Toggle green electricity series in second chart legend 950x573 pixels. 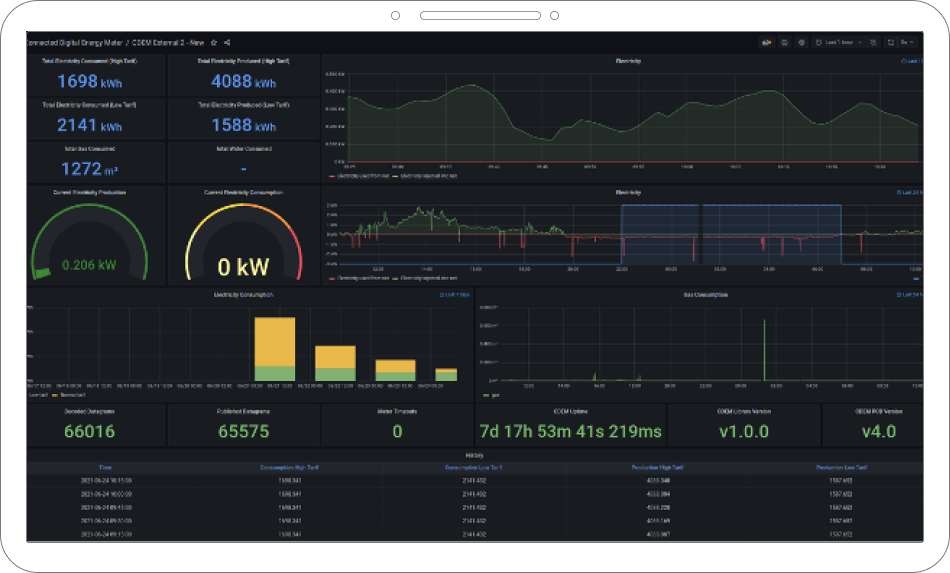pyautogui.click(x=423, y=279)
